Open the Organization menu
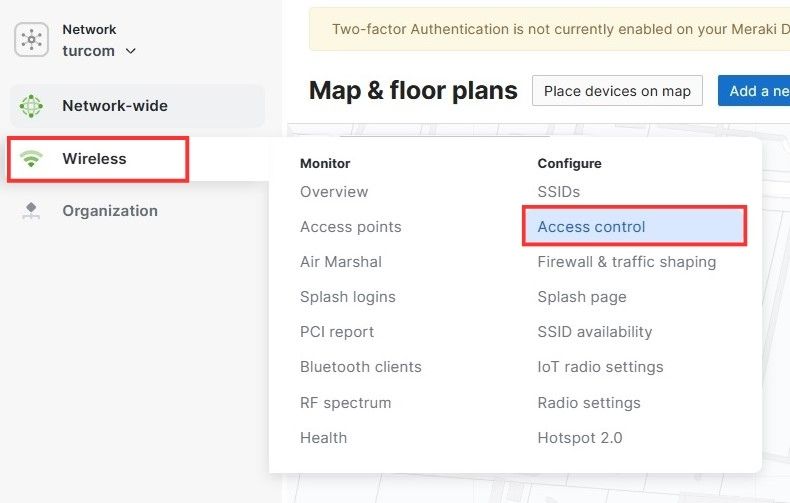Screen dimensions: 790x503 tap(110, 211)
